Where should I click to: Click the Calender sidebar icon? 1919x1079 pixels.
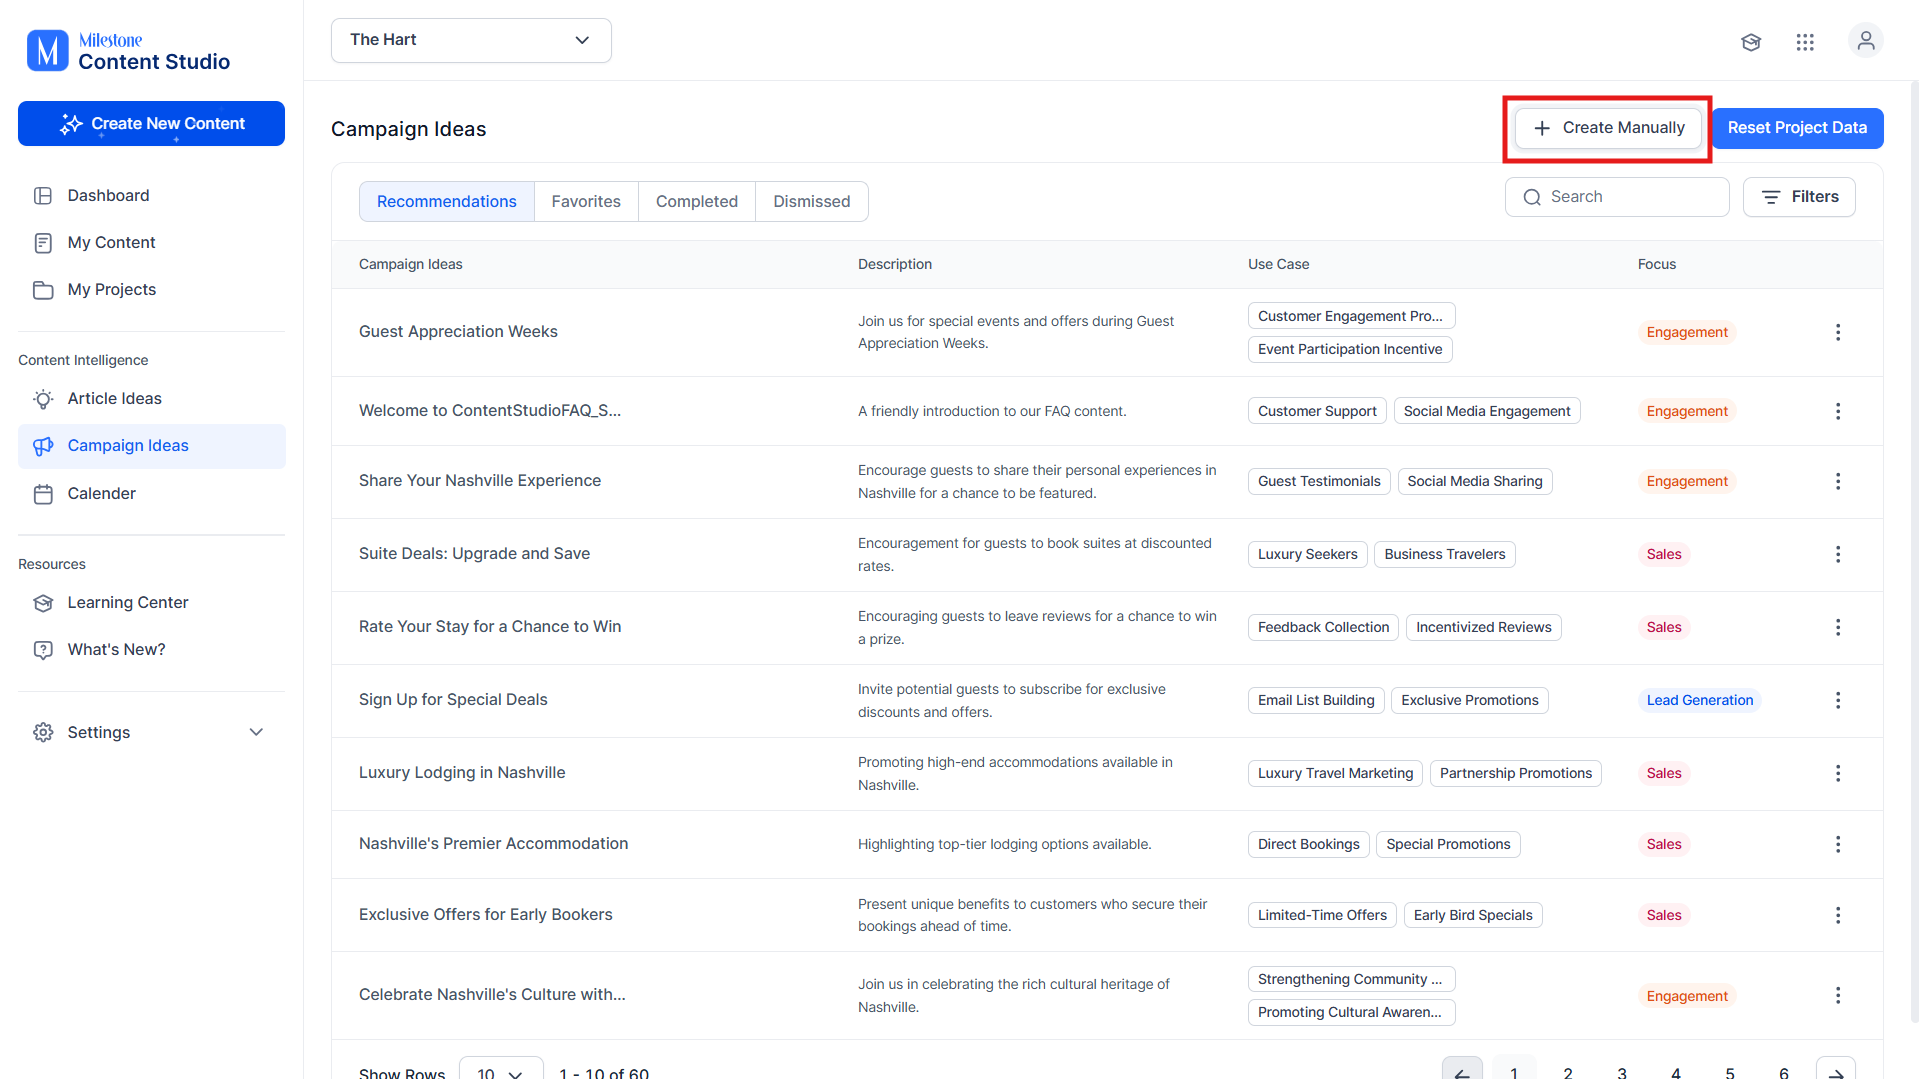click(43, 494)
